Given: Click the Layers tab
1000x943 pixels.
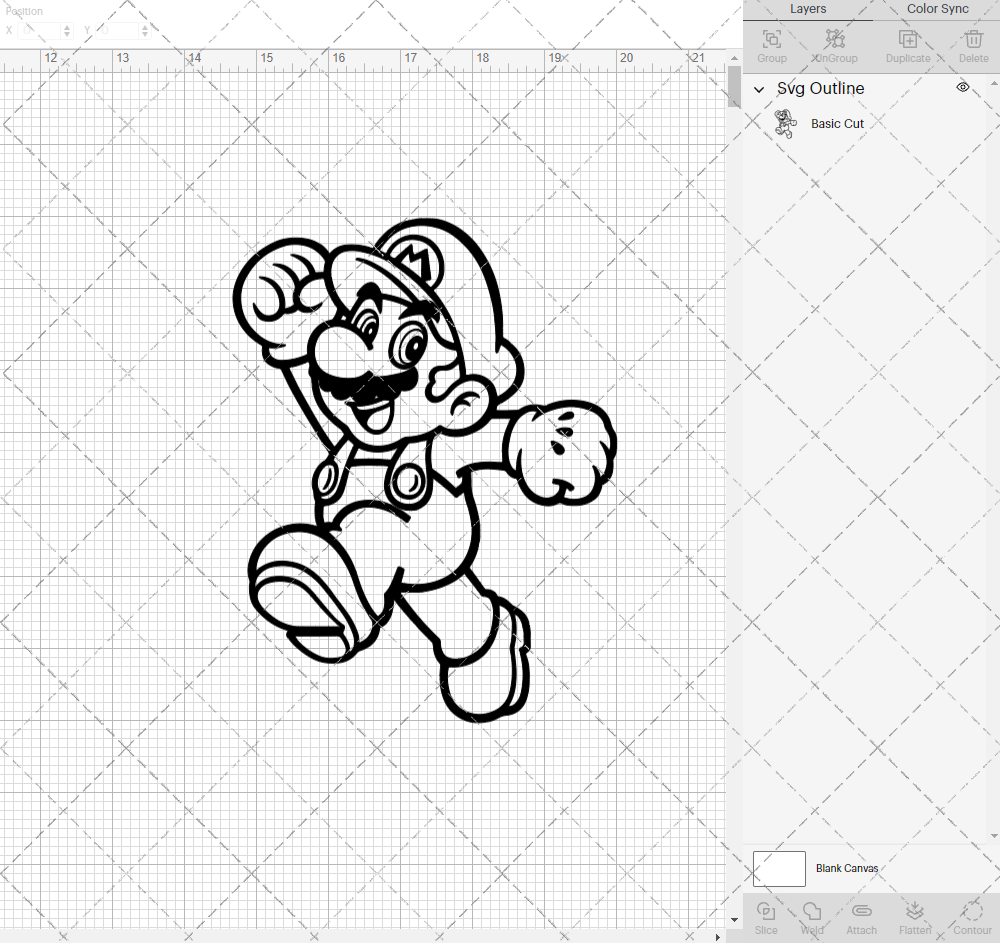Looking at the screenshot, I should (x=808, y=9).
